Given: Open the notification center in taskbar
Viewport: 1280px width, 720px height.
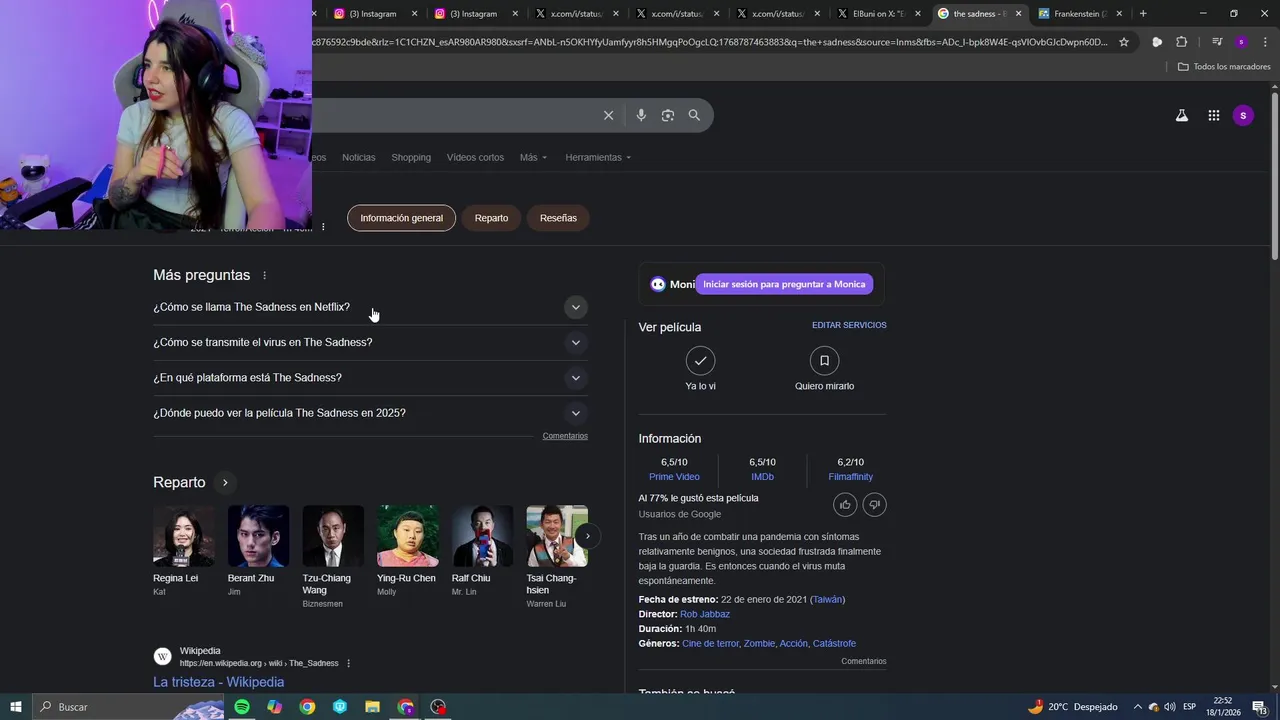Looking at the screenshot, I should [1259, 707].
